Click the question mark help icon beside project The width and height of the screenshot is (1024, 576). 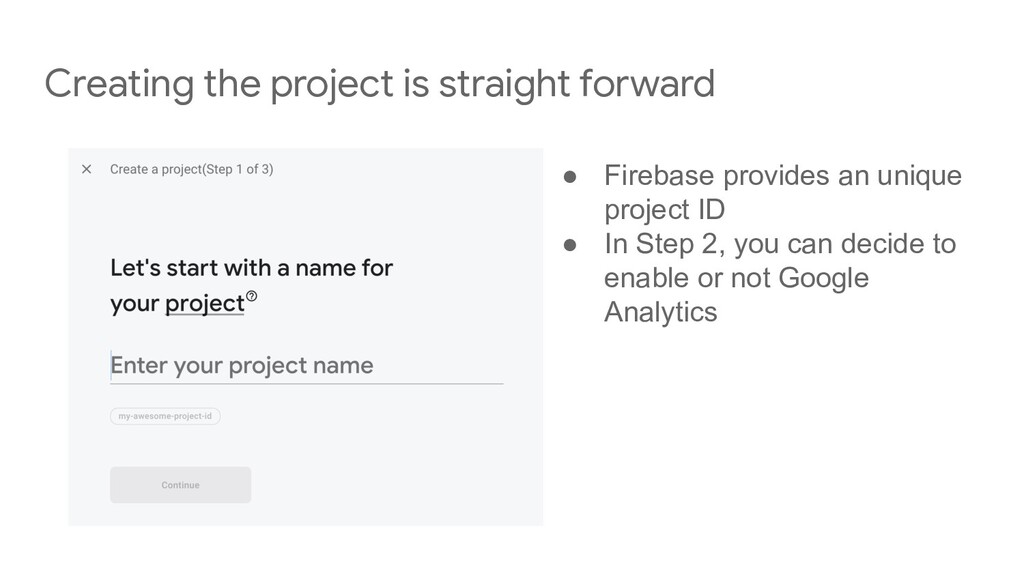251,296
